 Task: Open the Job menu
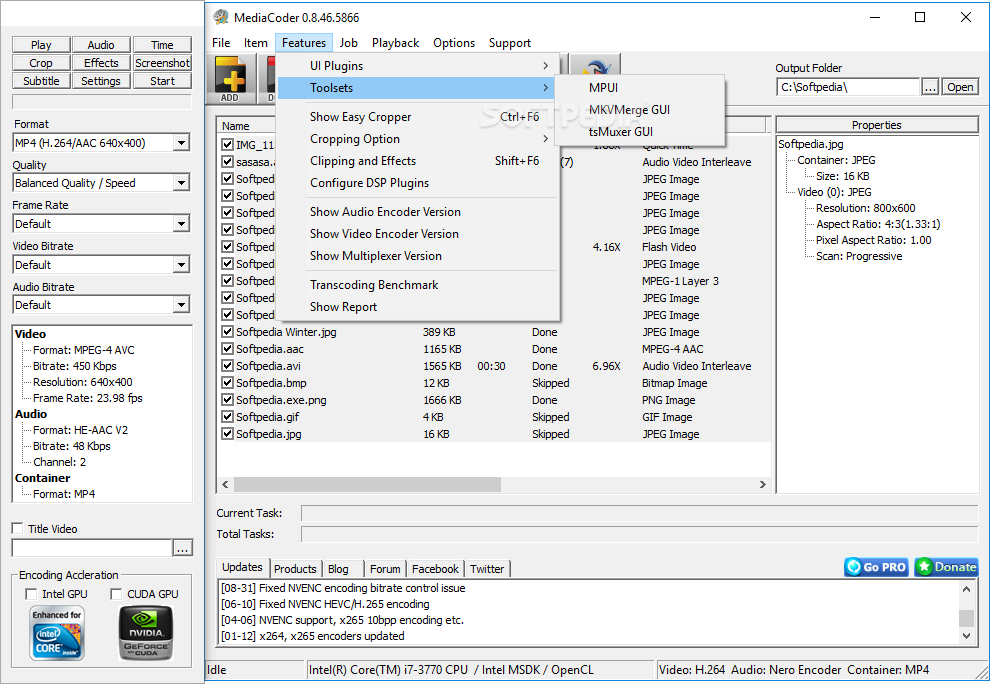click(349, 43)
